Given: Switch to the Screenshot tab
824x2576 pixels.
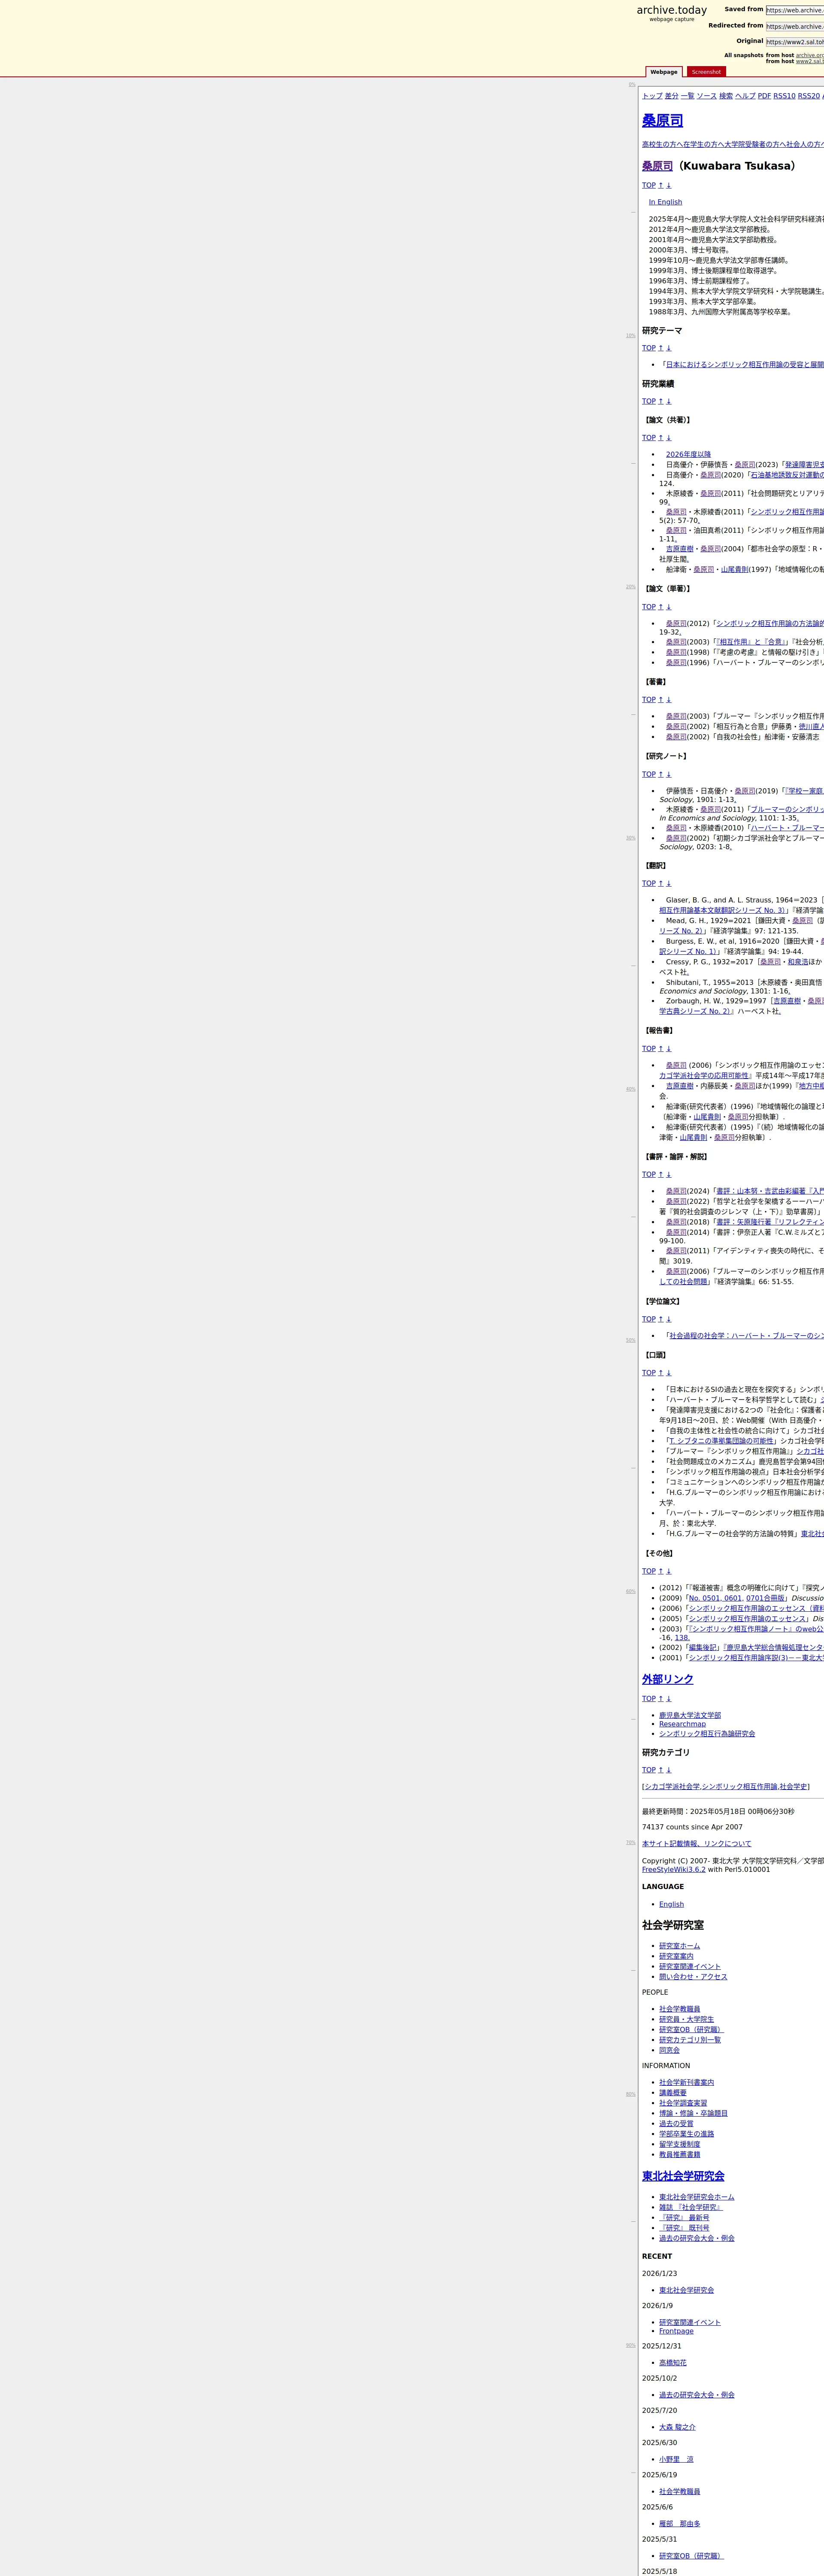Looking at the screenshot, I should 705,72.
